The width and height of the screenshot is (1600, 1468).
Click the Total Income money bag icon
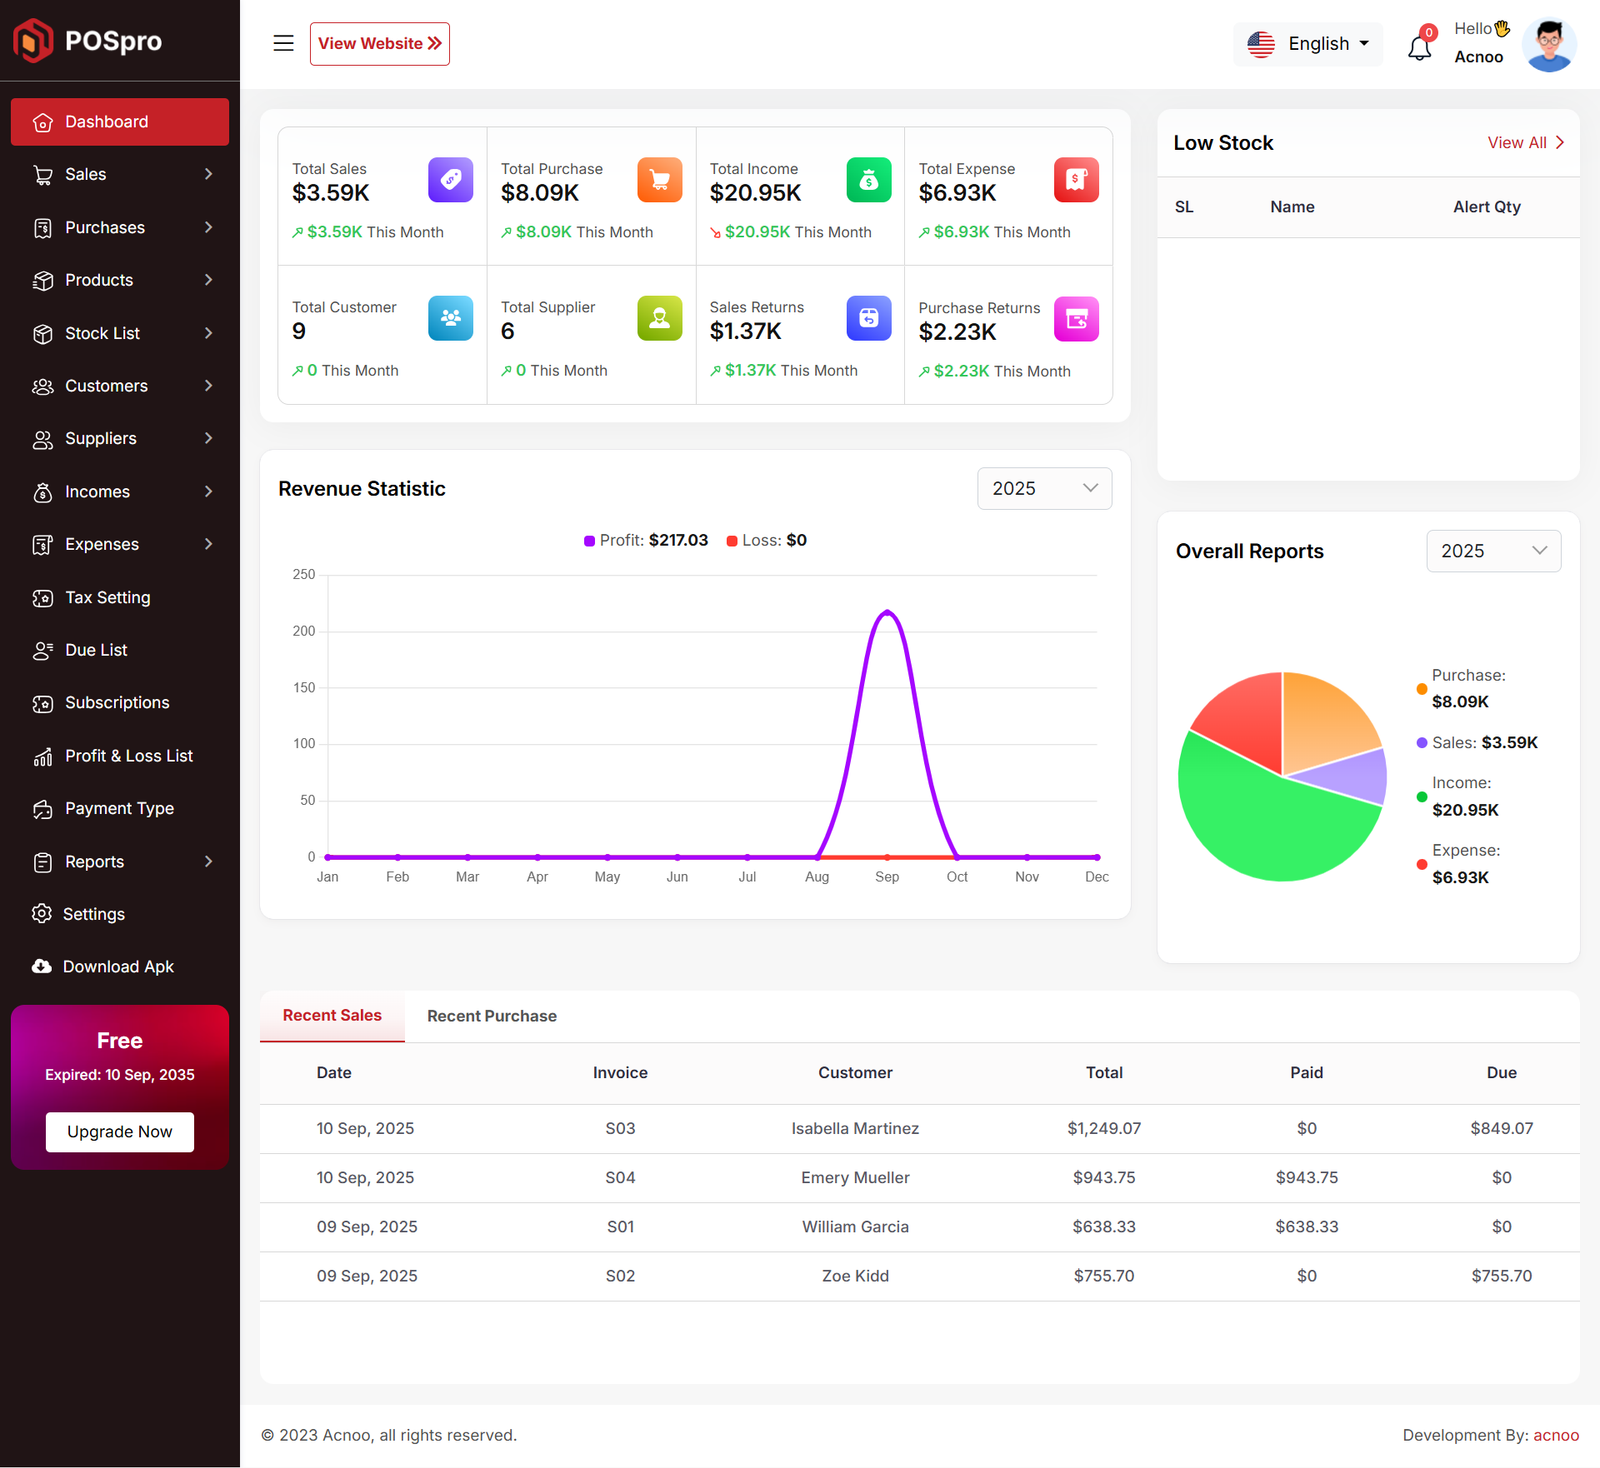[x=868, y=180]
